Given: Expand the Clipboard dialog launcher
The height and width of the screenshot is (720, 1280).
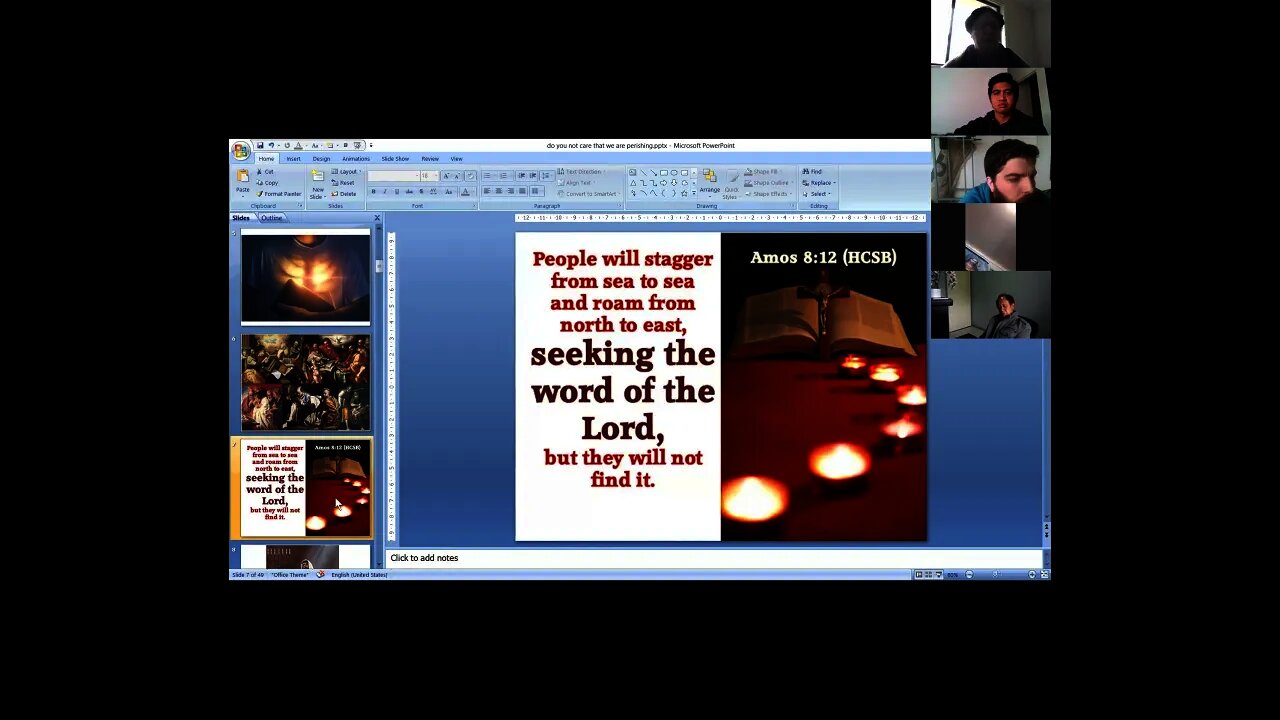Looking at the screenshot, I should click(x=299, y=205).
